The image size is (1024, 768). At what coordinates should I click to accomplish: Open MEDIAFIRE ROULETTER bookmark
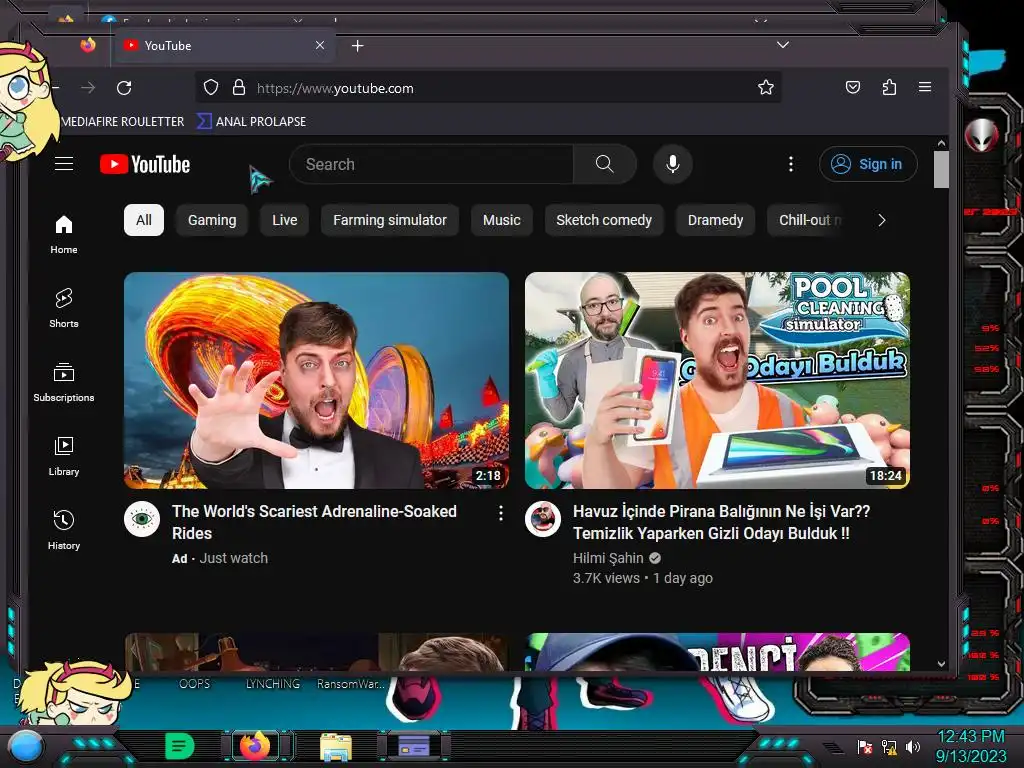[x=122, y=121]
